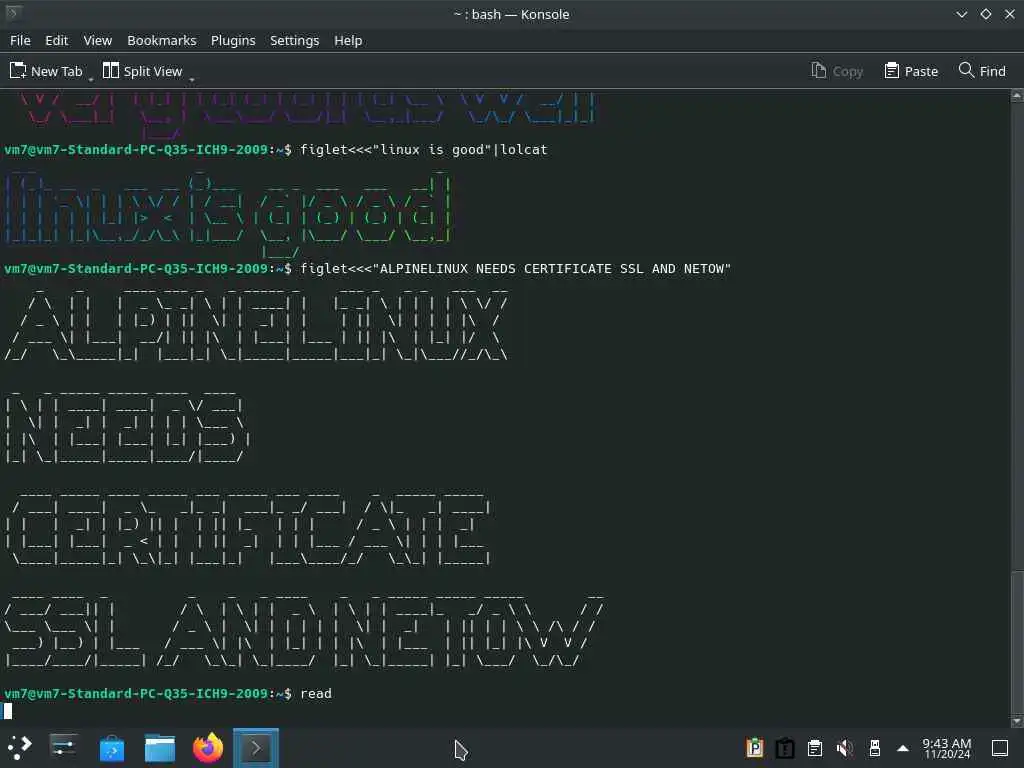Image resolution: width=1024 pixels, height=768 pixels.
Task: Click the ALPINELINUX NEEDS CERTIFICATE command line
Action: pos(515,269)
